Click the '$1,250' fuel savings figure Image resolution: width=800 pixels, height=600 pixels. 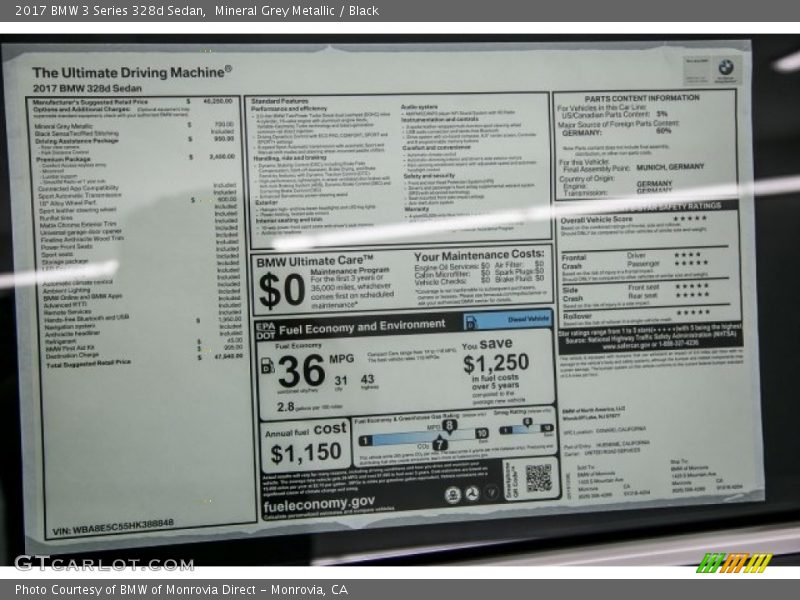coord(495,363)
